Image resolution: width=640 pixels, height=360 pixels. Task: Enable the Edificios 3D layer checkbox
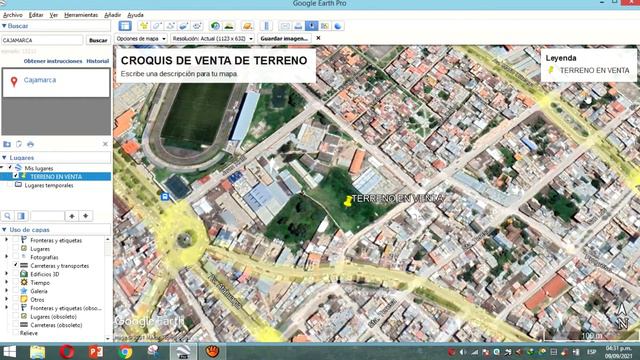point(16,274)
